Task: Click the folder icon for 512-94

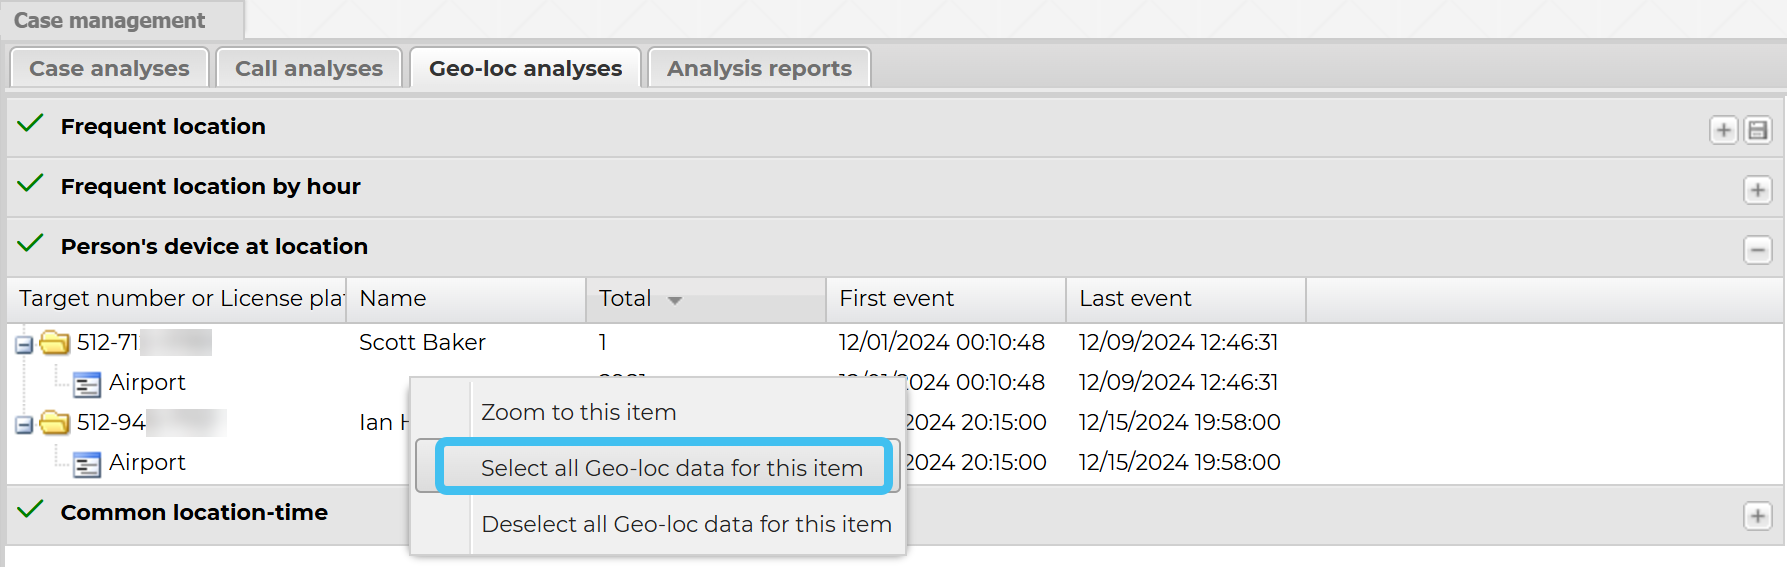Action: tap(54, 423)
